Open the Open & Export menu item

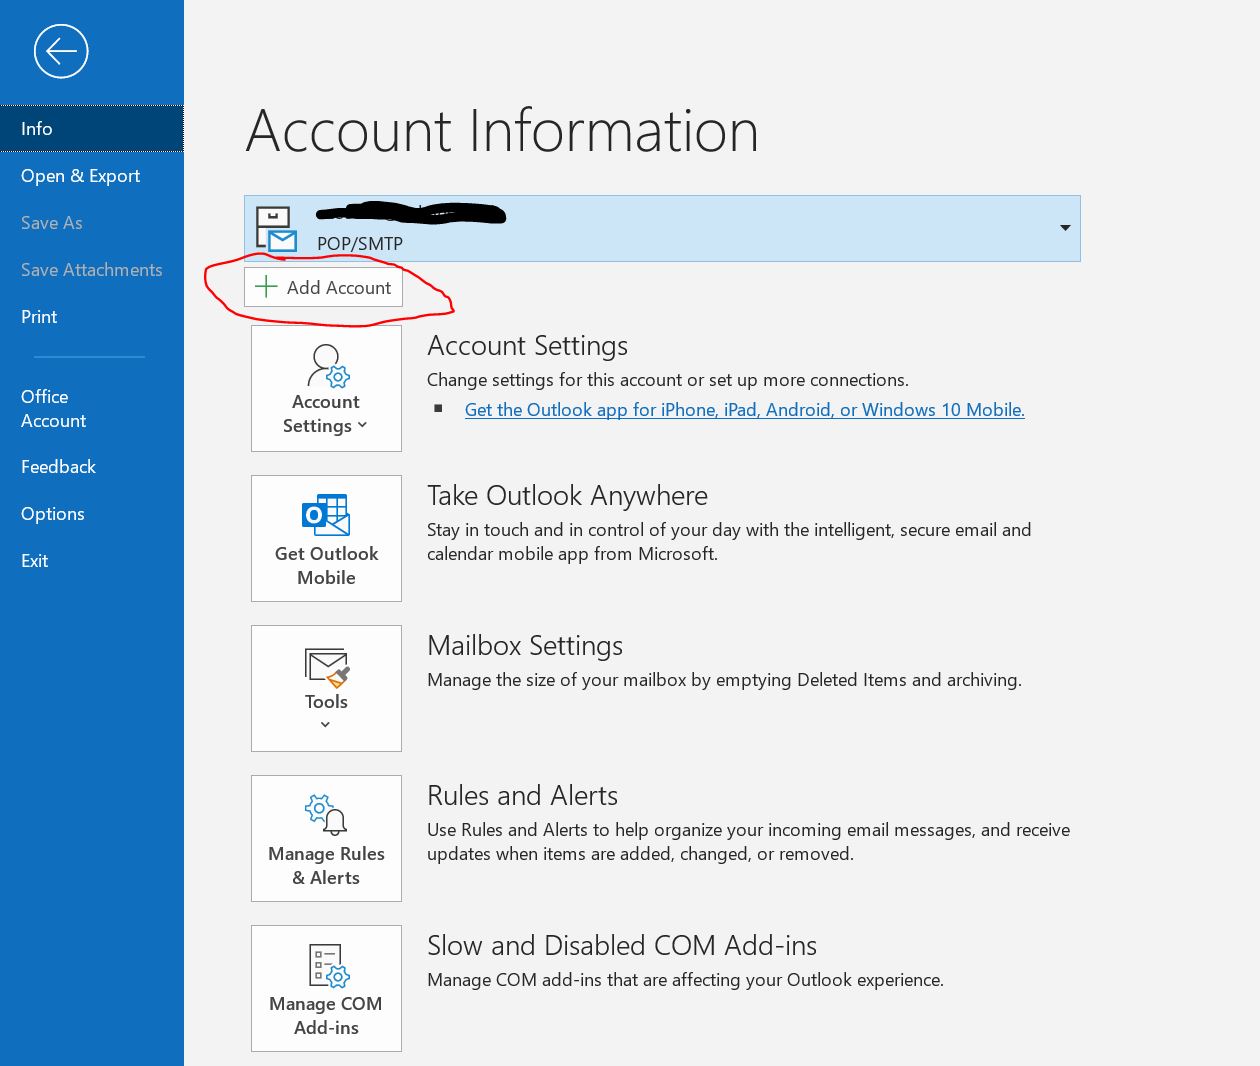coord(80,176)
